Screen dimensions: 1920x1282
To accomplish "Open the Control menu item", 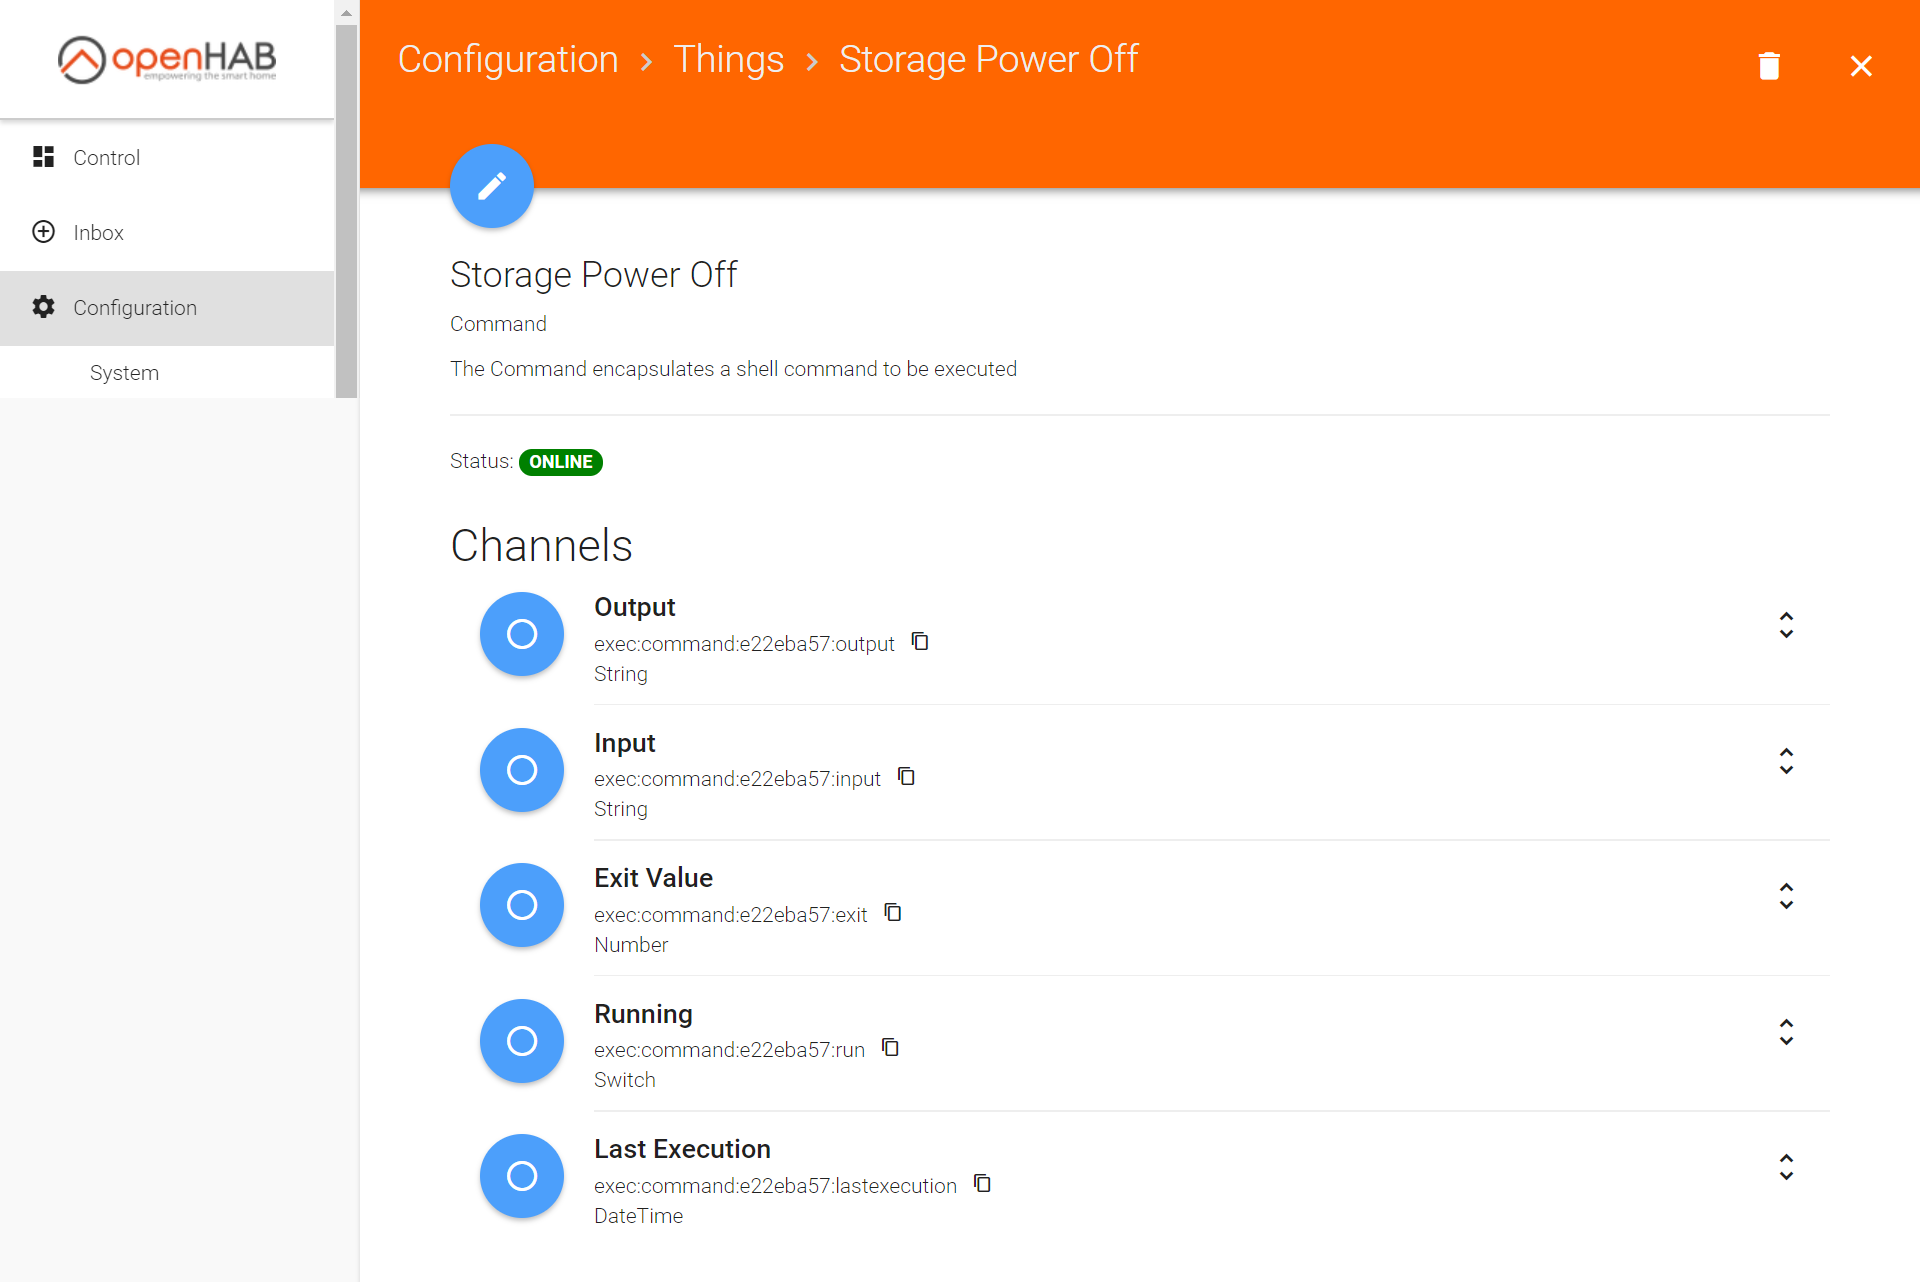I will 106,158.
